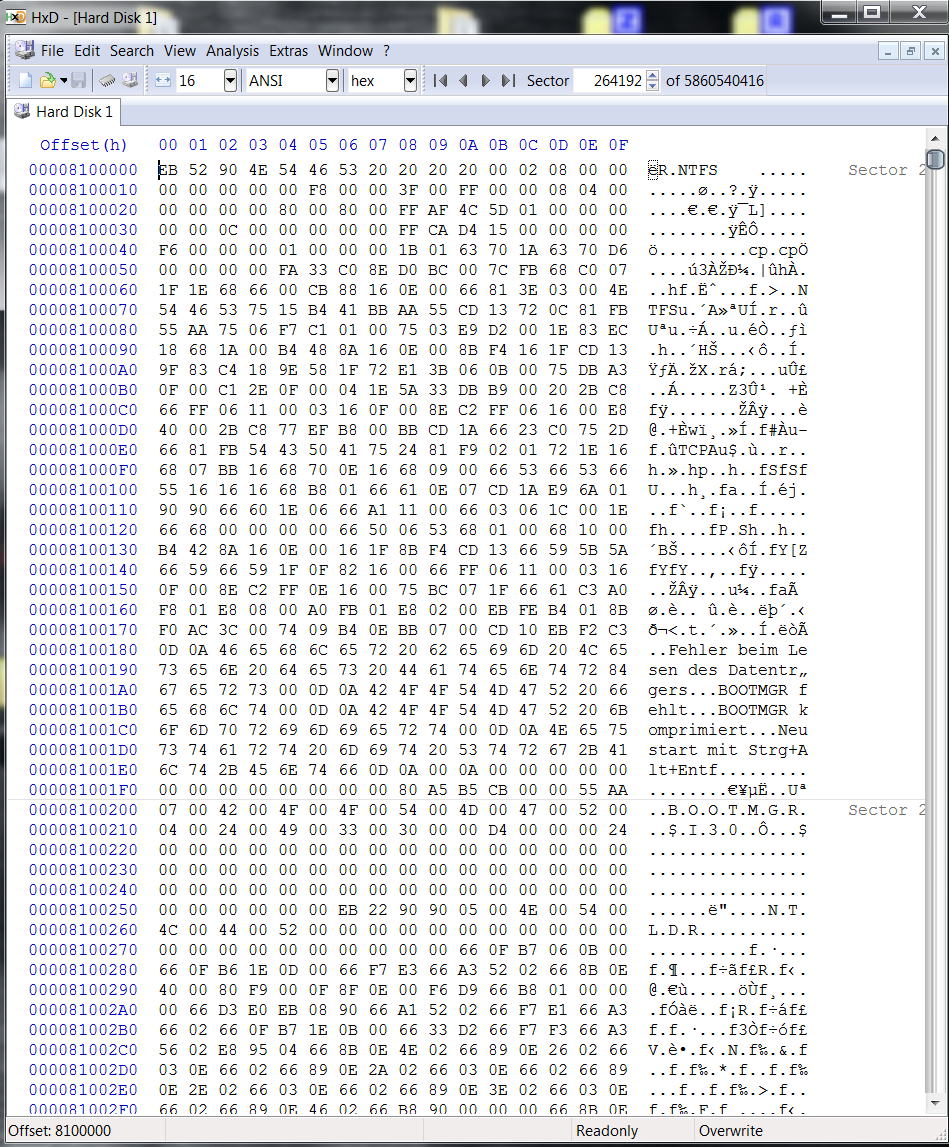Click offset row 00008100200

(x=83, y=810)
